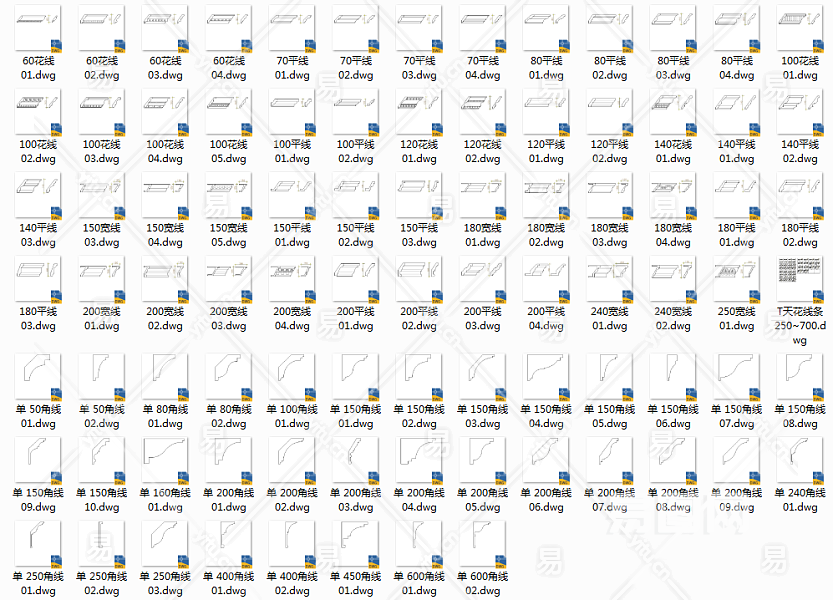This screenshot has height=600, width=833.
Task: Select the 单 50角线 01.dwg icon
Action: pos(38,377)
